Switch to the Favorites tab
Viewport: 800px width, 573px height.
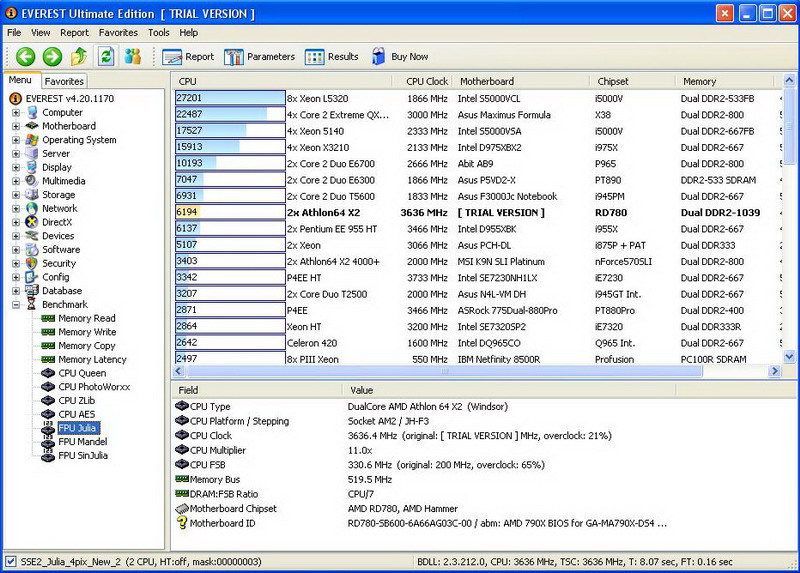[64, 81]
